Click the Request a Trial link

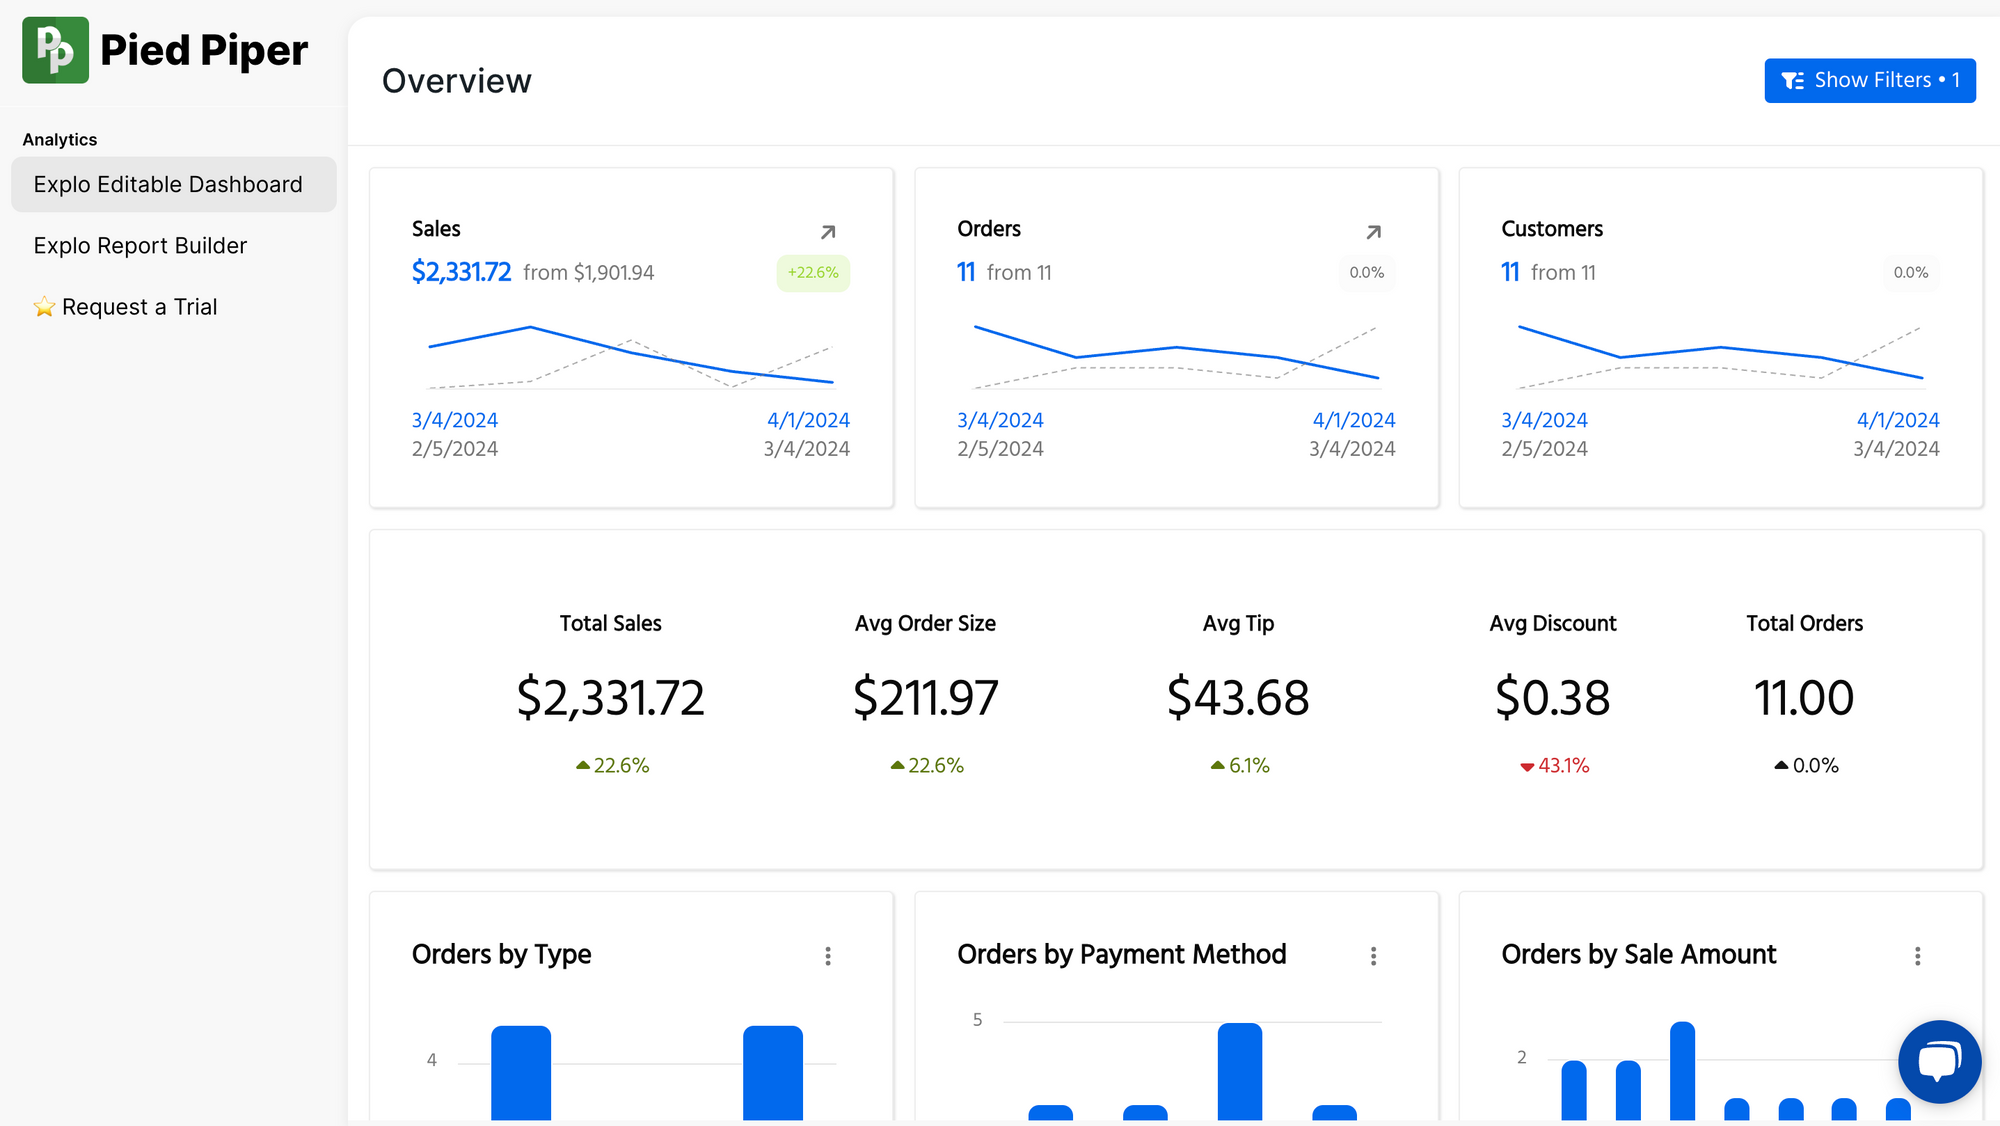pos(139,307)
